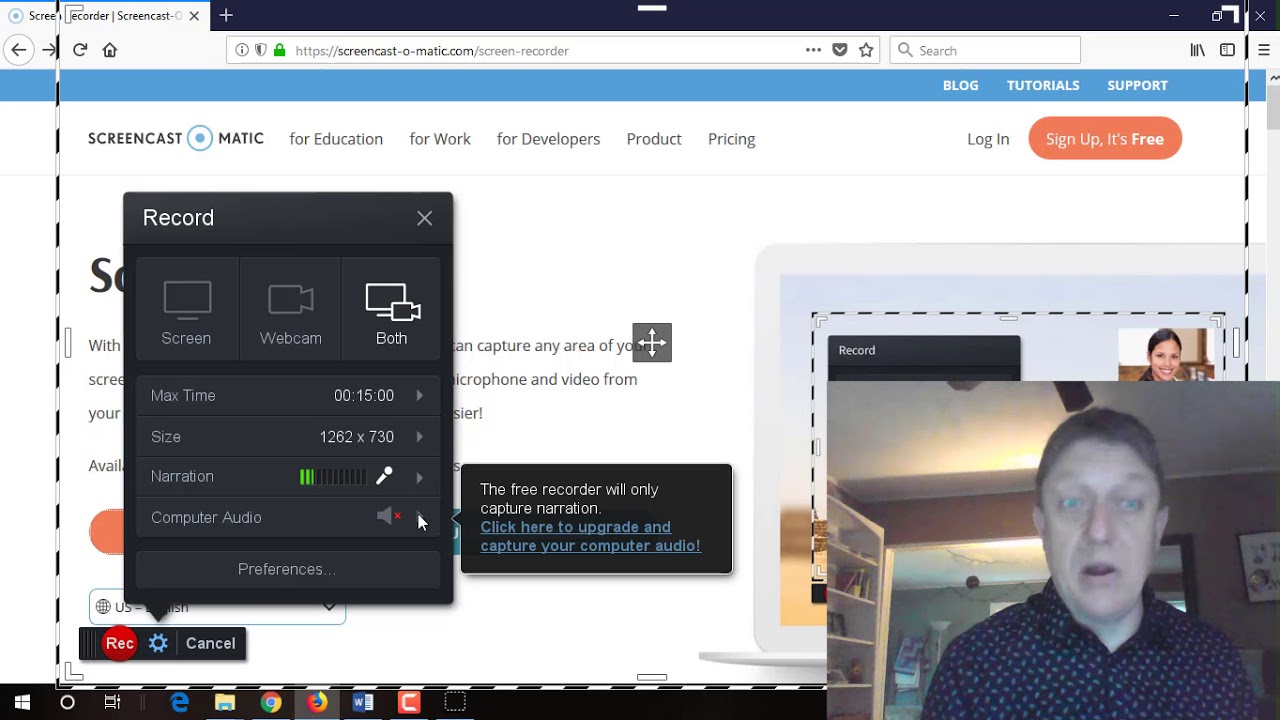Click the muted Computer Audio speaker icon
This screenshot has height=720, width=1280.
389,516
